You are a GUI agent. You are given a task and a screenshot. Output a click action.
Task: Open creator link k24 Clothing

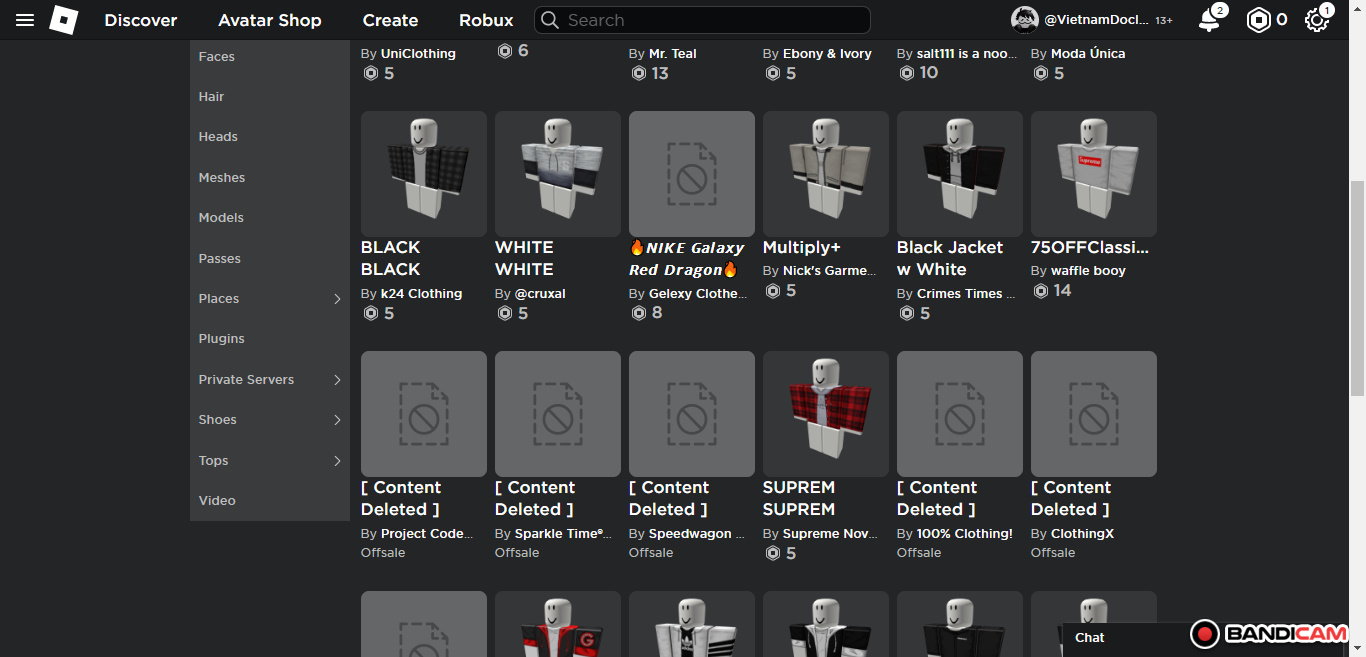[421, 294]
